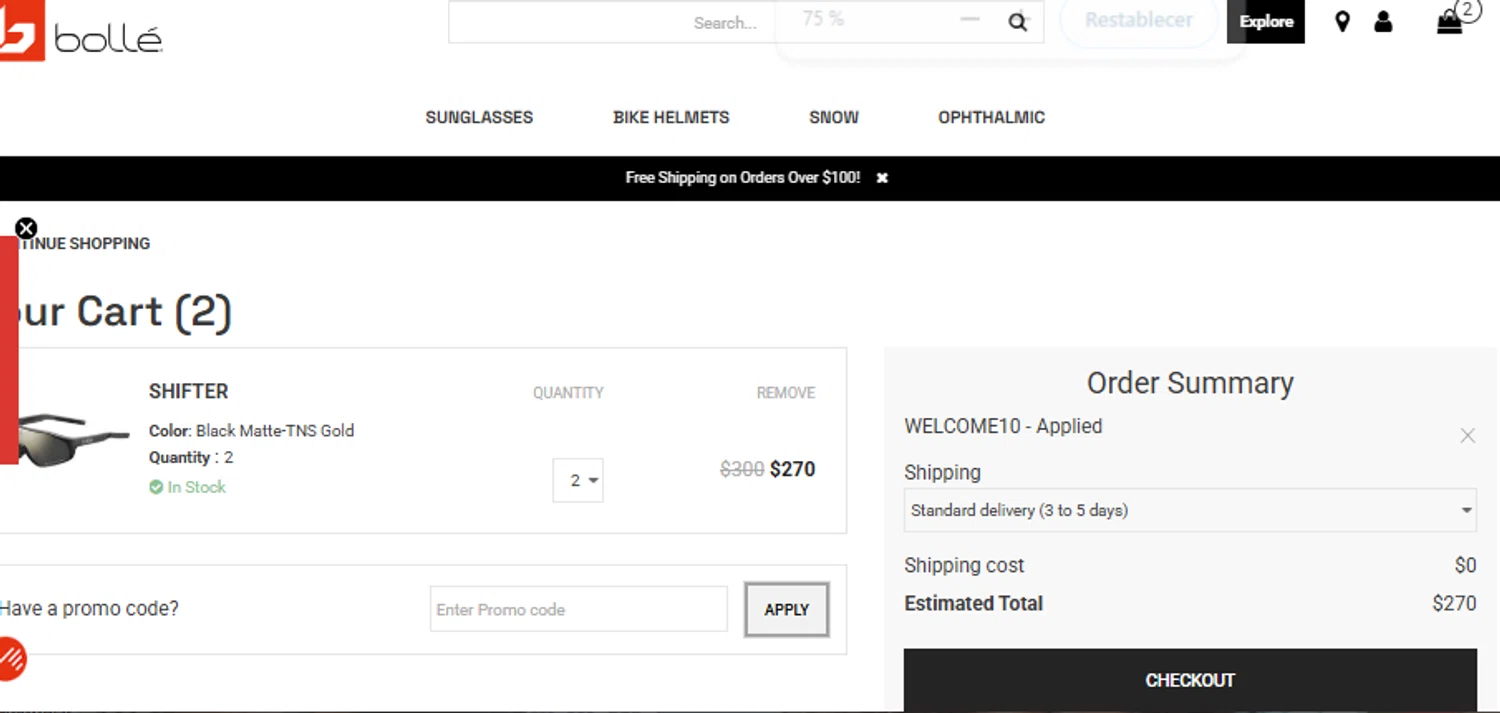Click the Restablecer zoom button
This screenshot has height=713, width=1500.
1139,20
